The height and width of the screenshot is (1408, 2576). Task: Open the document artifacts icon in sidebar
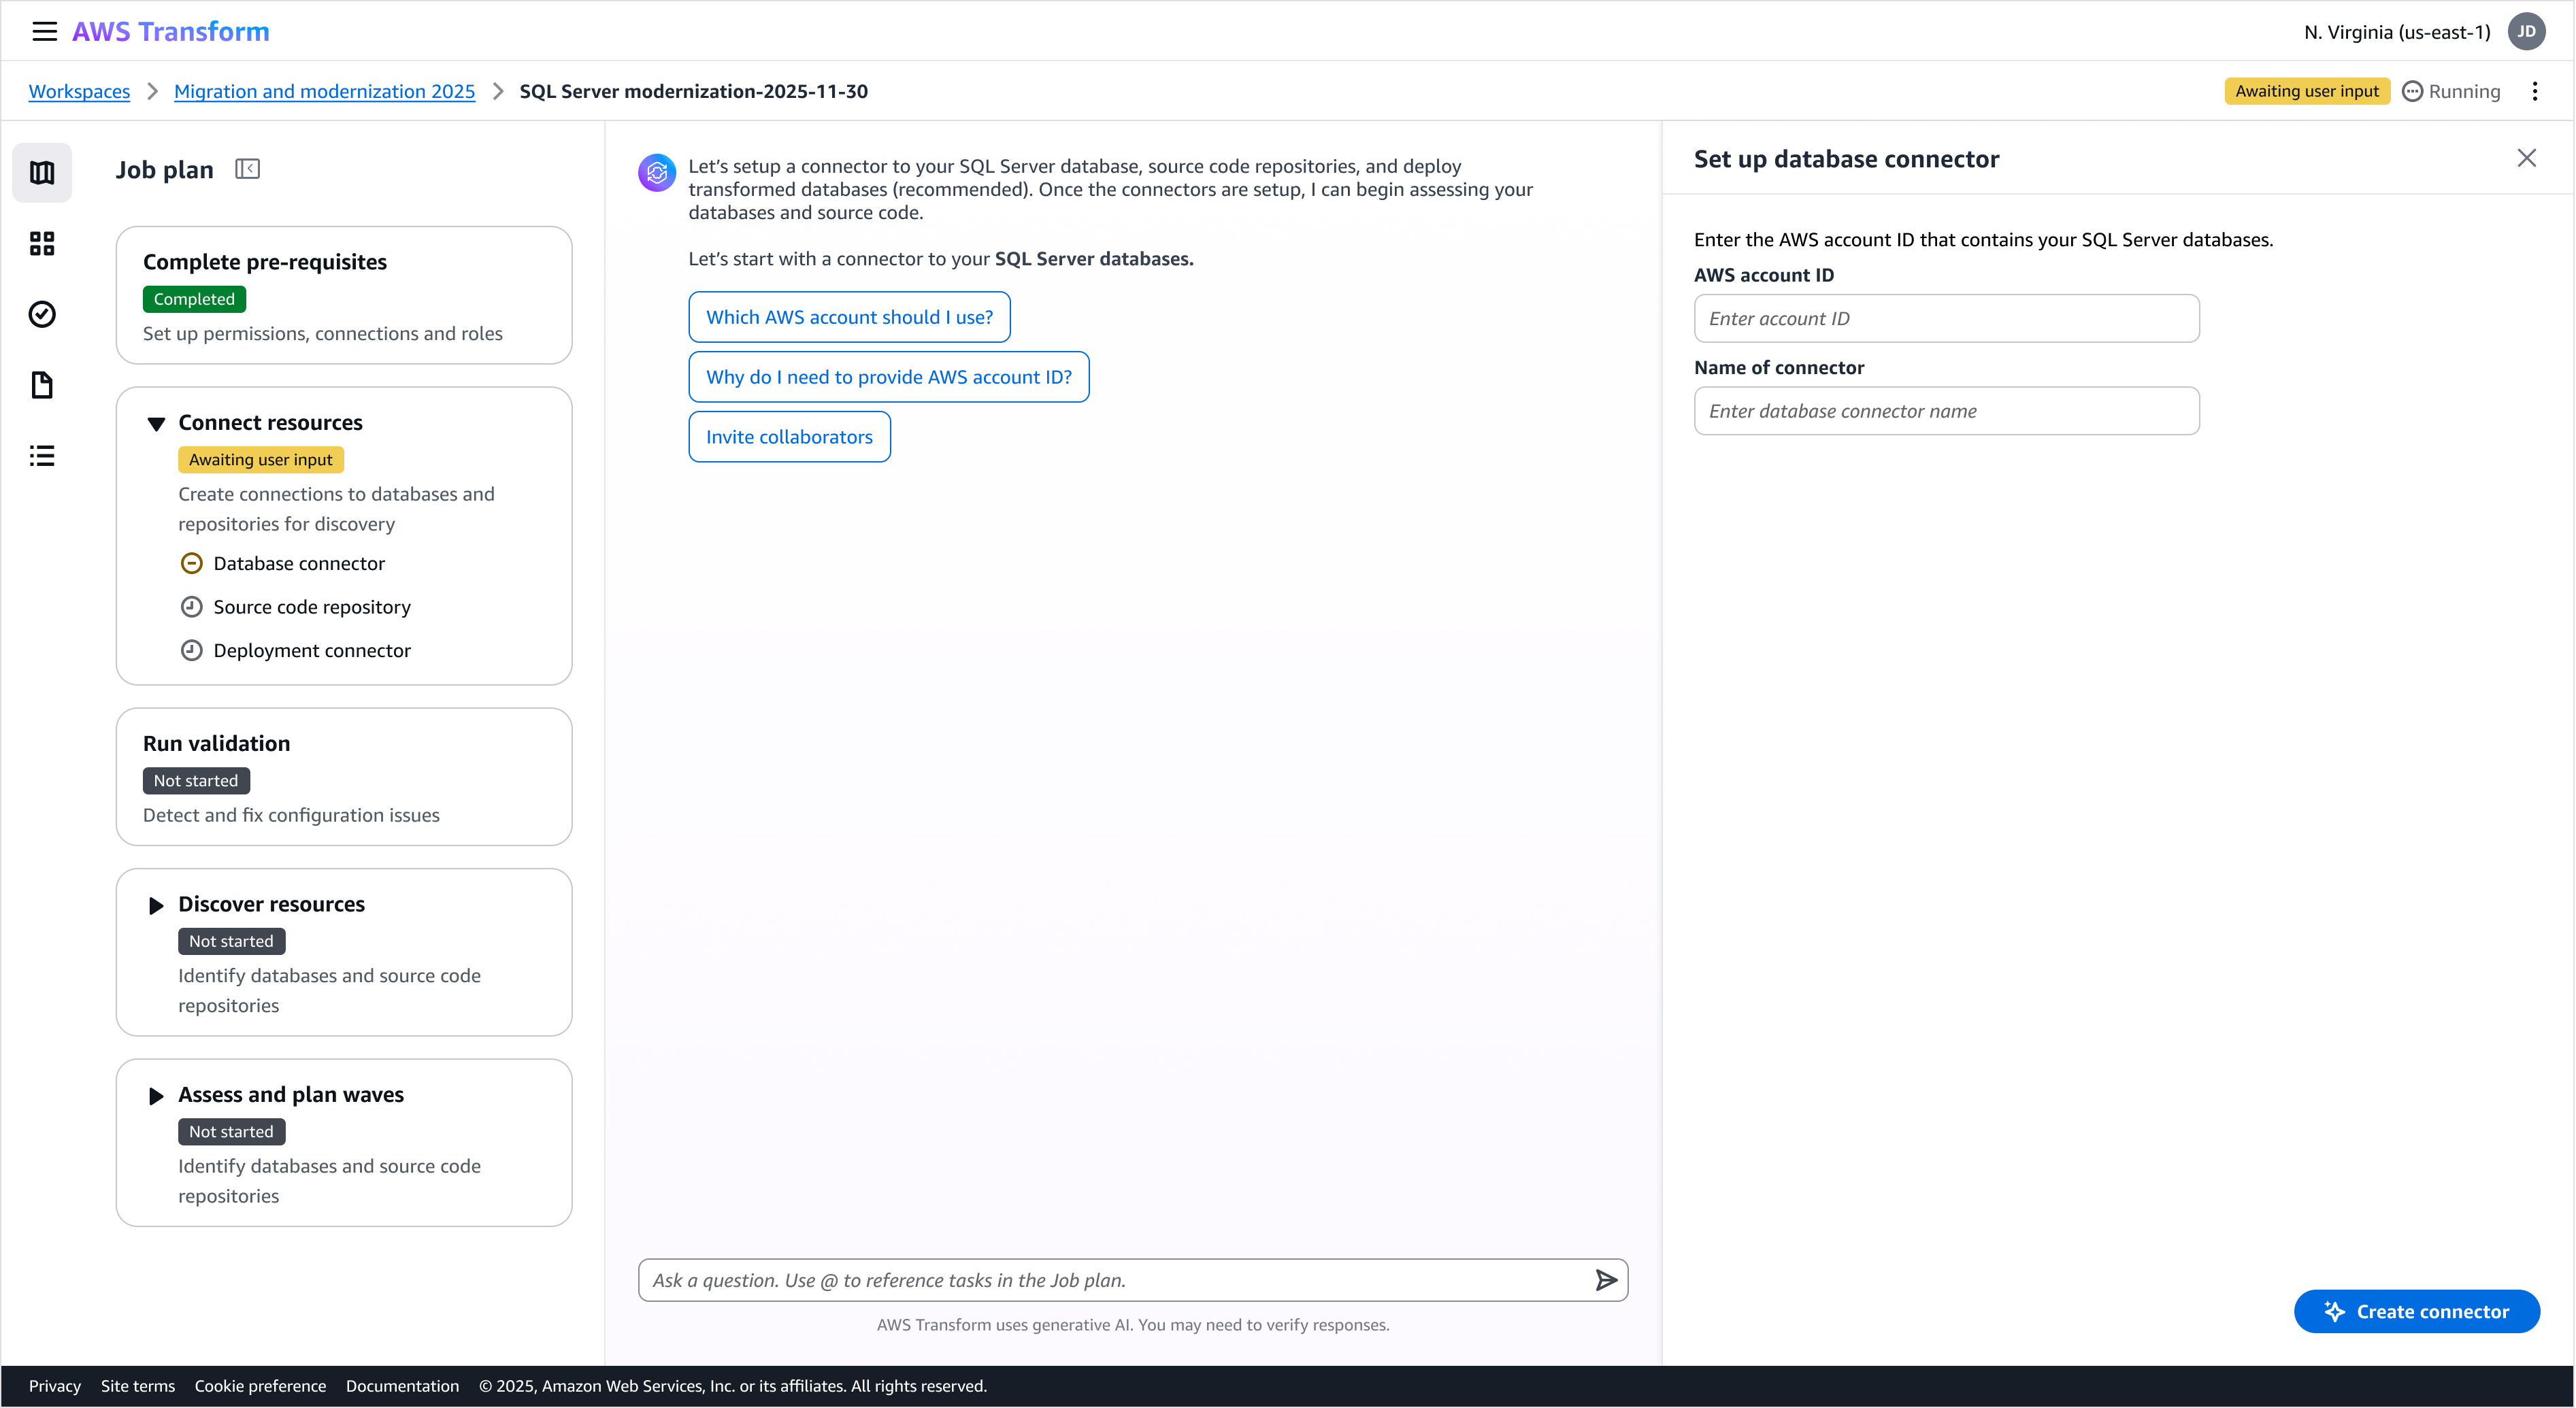coord(42,385)
